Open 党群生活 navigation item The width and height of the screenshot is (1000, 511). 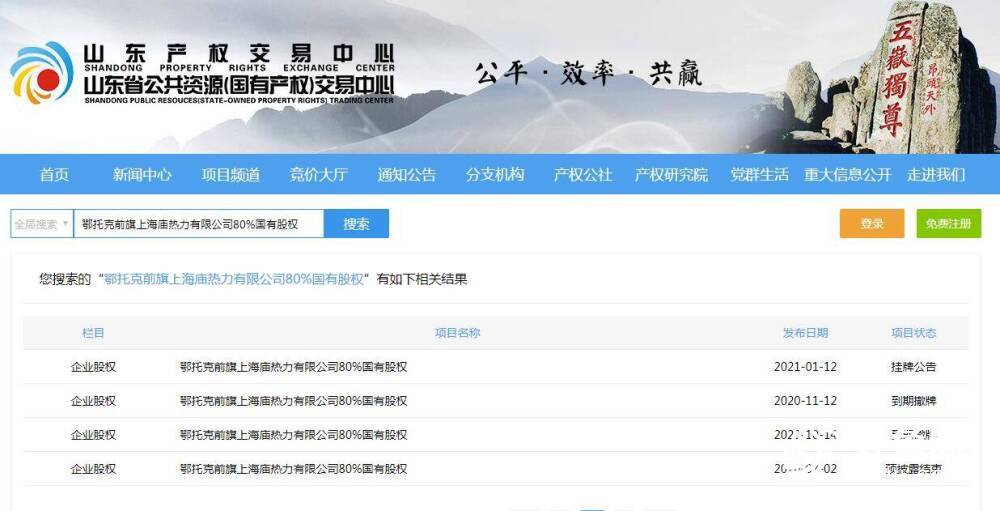(760, 175)
